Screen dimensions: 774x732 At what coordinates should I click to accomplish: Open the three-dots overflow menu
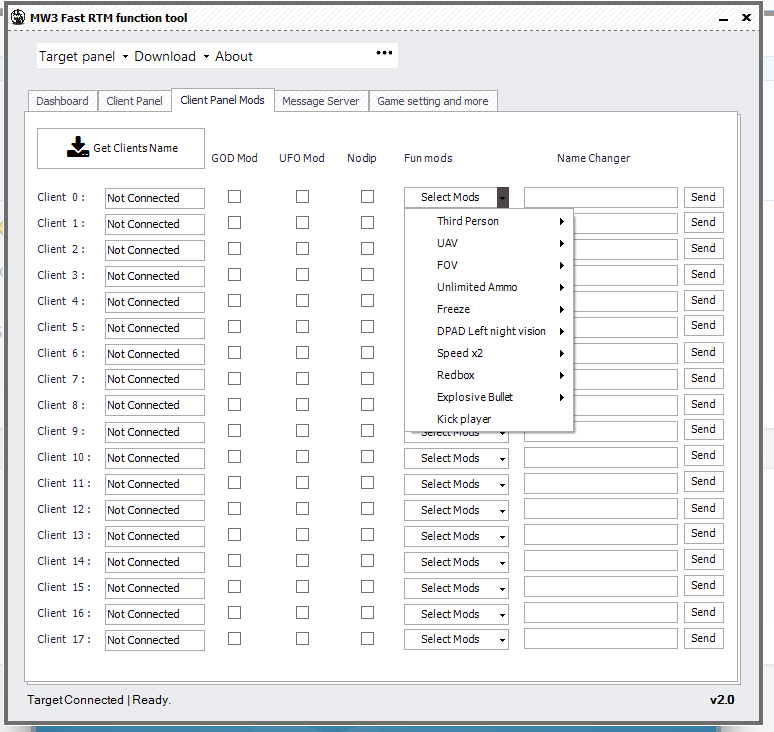(x=384, y=52)
